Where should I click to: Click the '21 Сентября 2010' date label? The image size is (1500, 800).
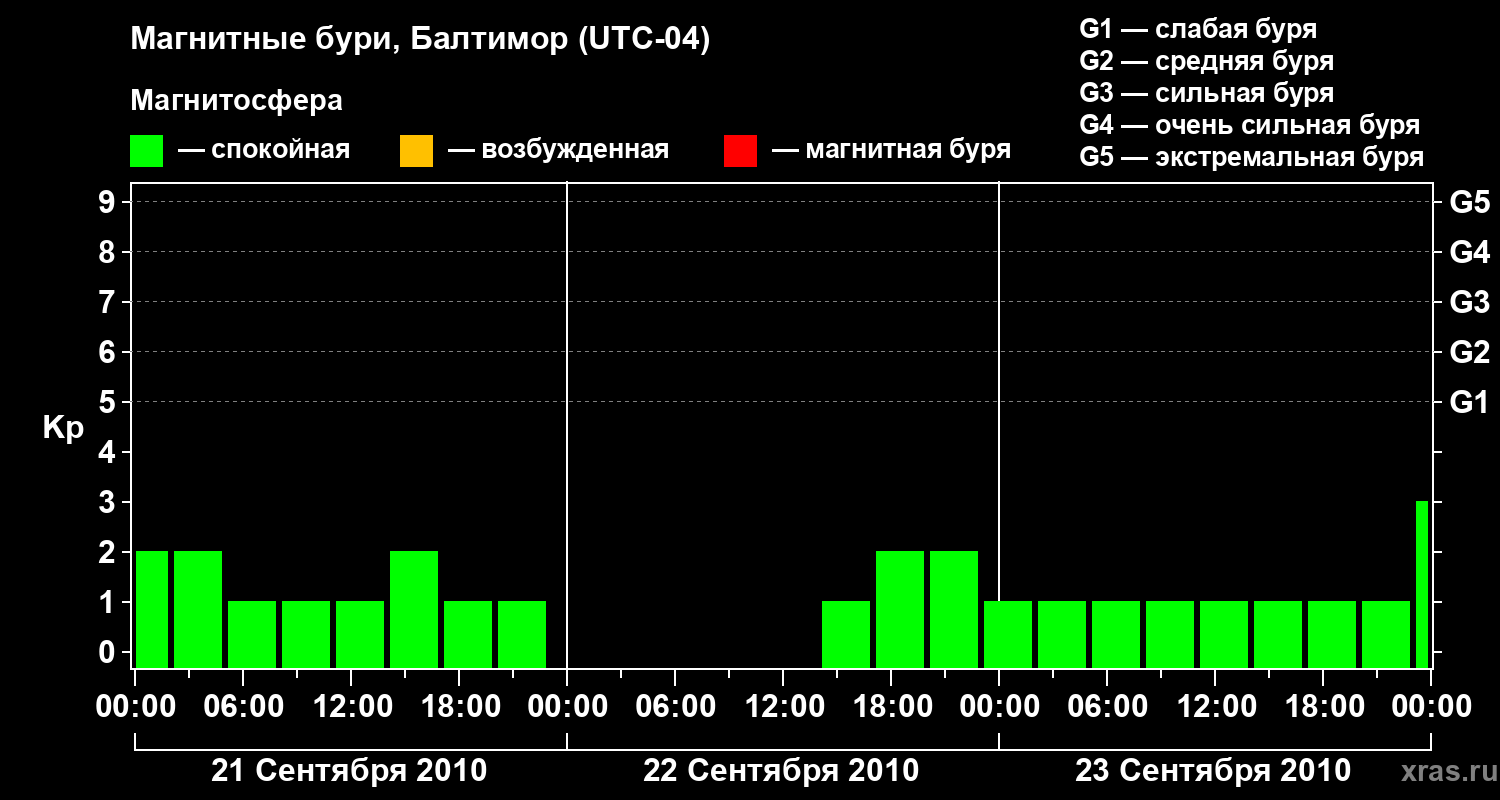tap(349, 771)
